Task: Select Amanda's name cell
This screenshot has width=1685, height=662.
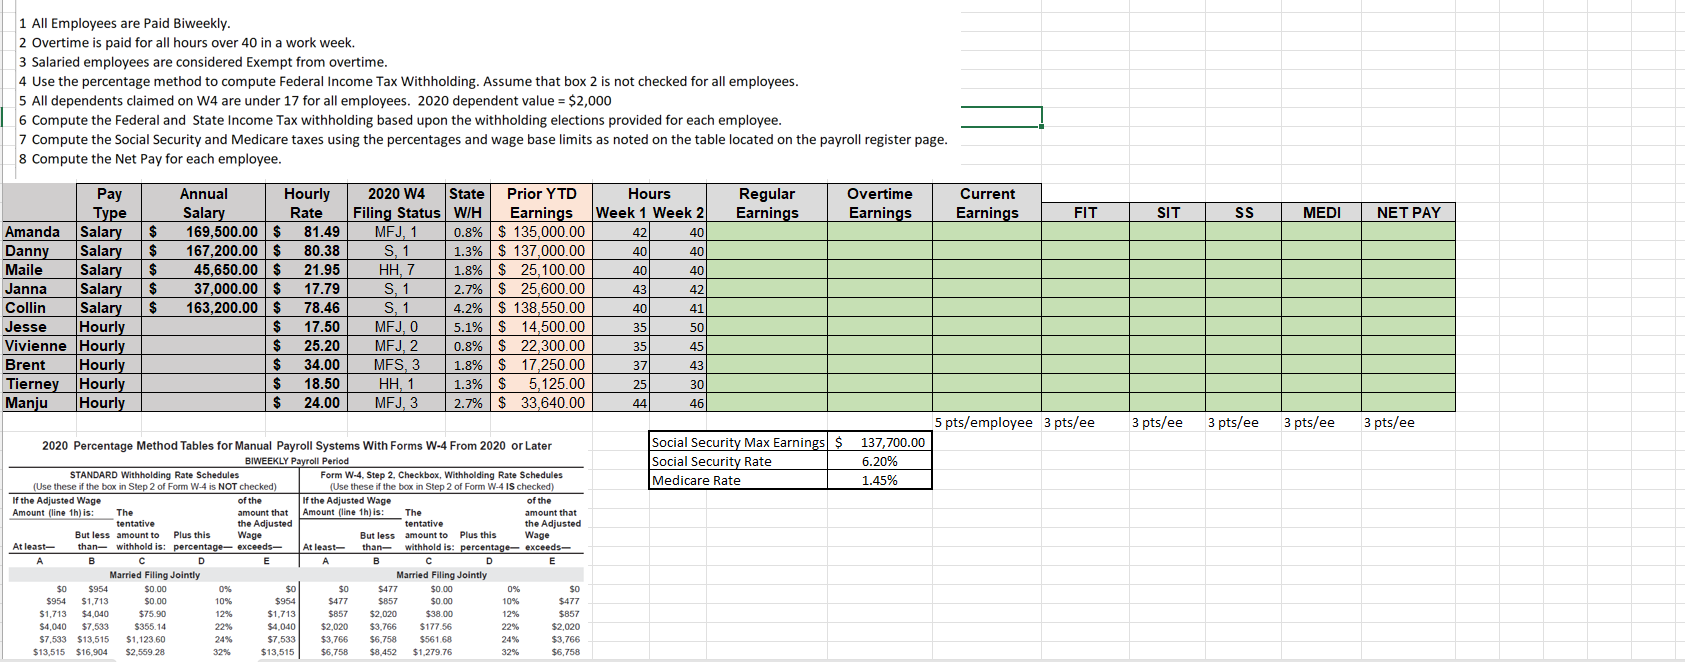Action: point(39,232)
